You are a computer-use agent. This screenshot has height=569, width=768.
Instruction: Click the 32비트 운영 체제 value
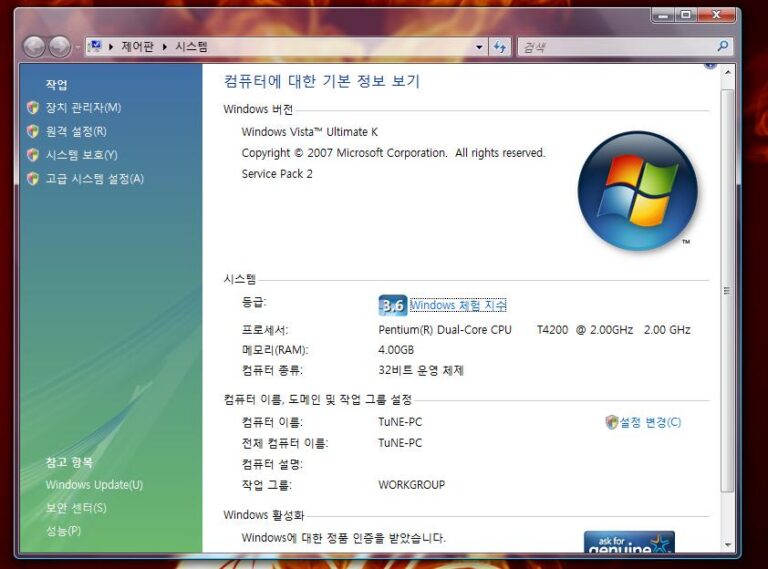pyautogui.click(x=421, y=370)
